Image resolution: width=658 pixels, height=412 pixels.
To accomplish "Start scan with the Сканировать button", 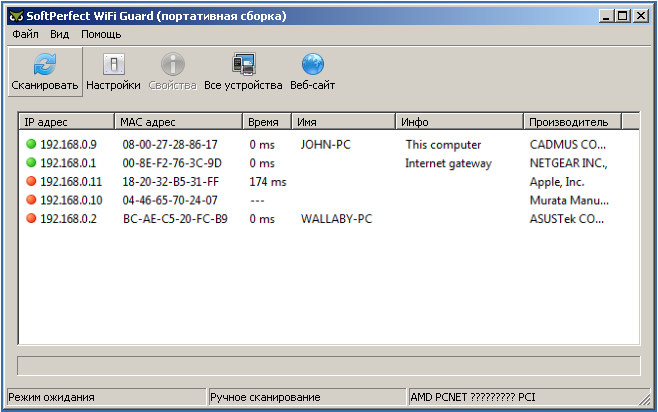I will 45,72.
